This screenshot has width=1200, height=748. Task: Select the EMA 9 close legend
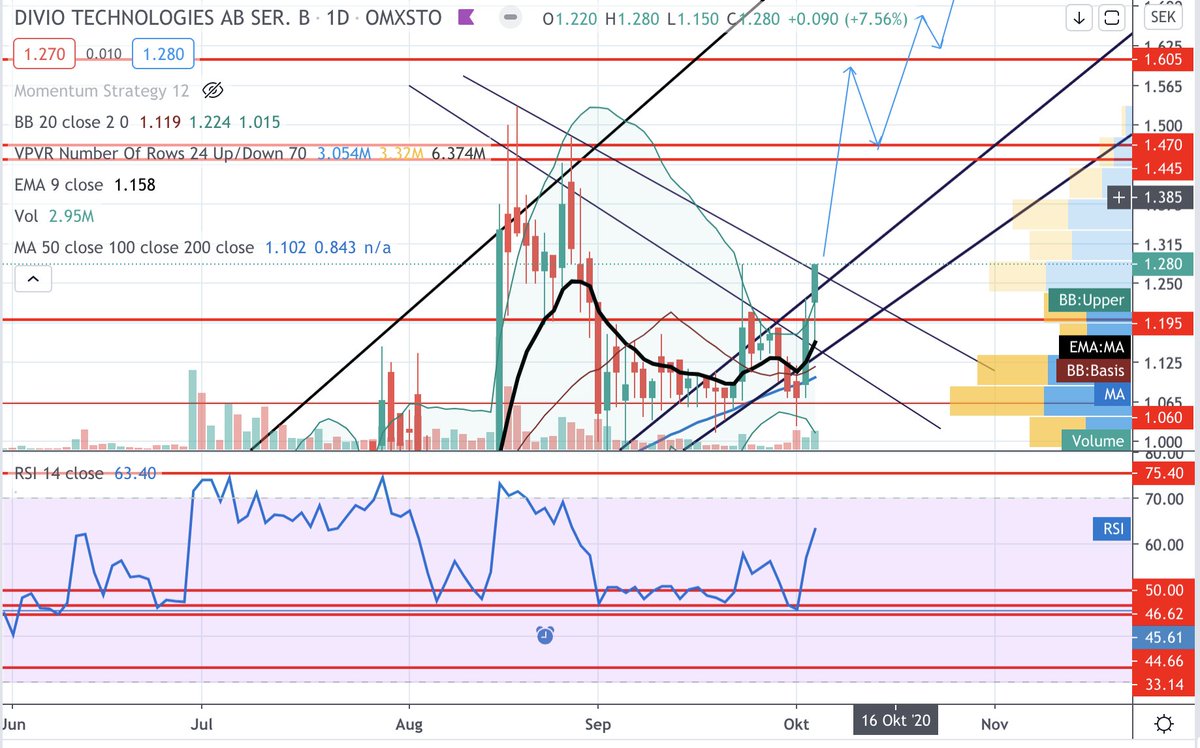[59, 185]
